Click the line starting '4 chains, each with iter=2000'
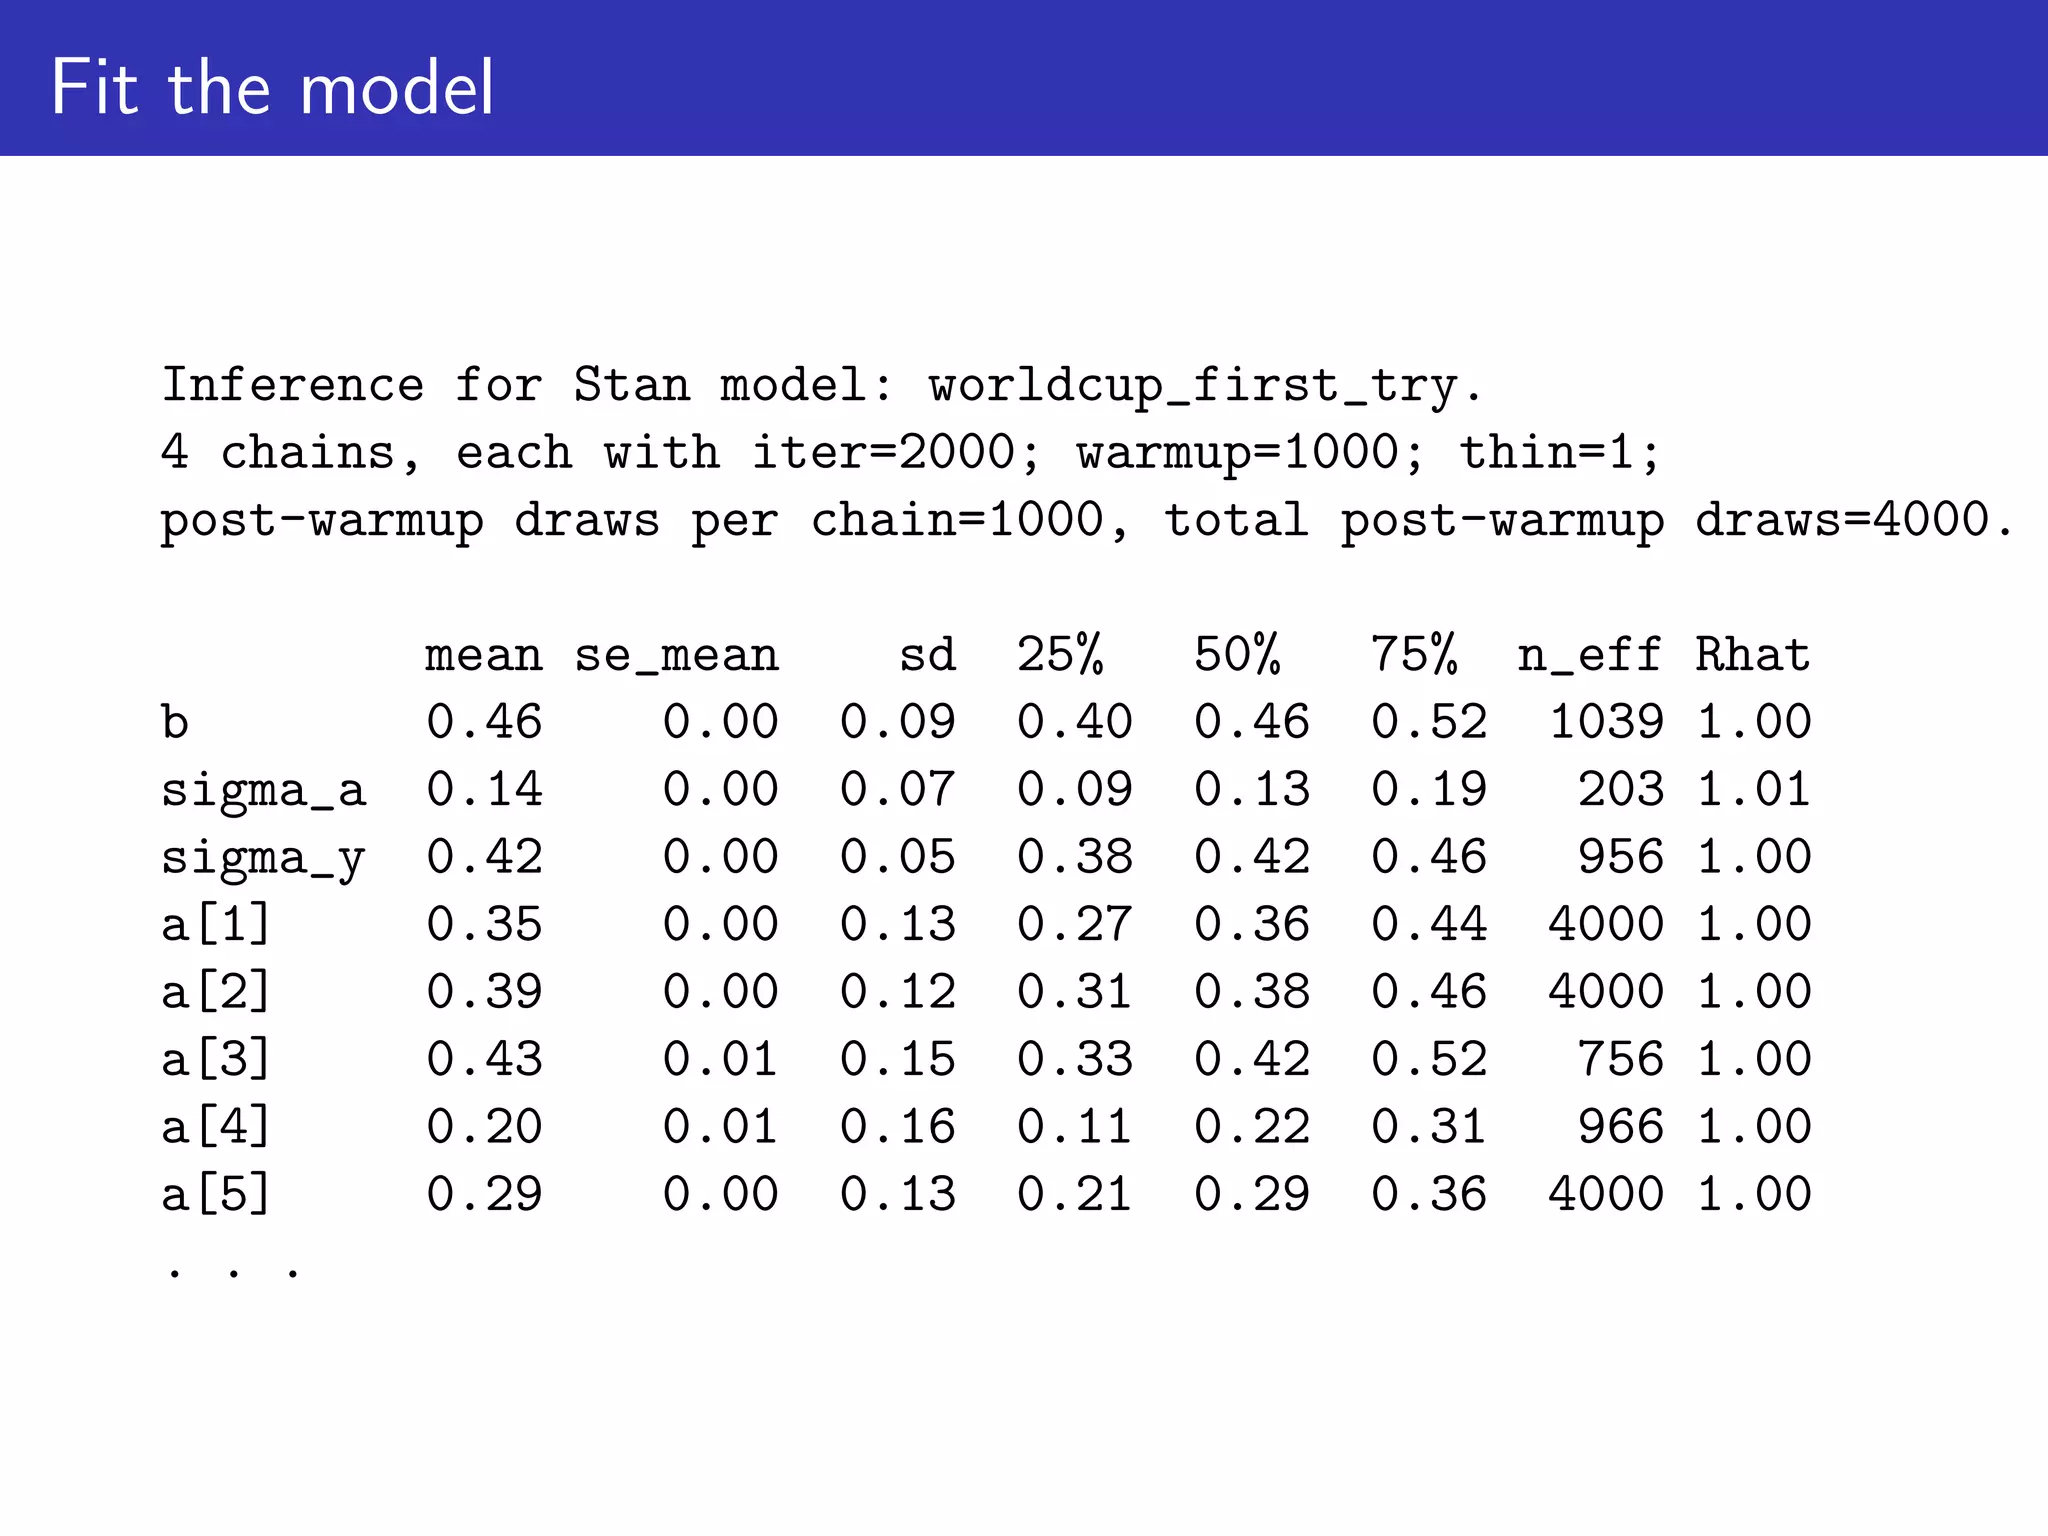2048x1536 pixels. (910, 453)
